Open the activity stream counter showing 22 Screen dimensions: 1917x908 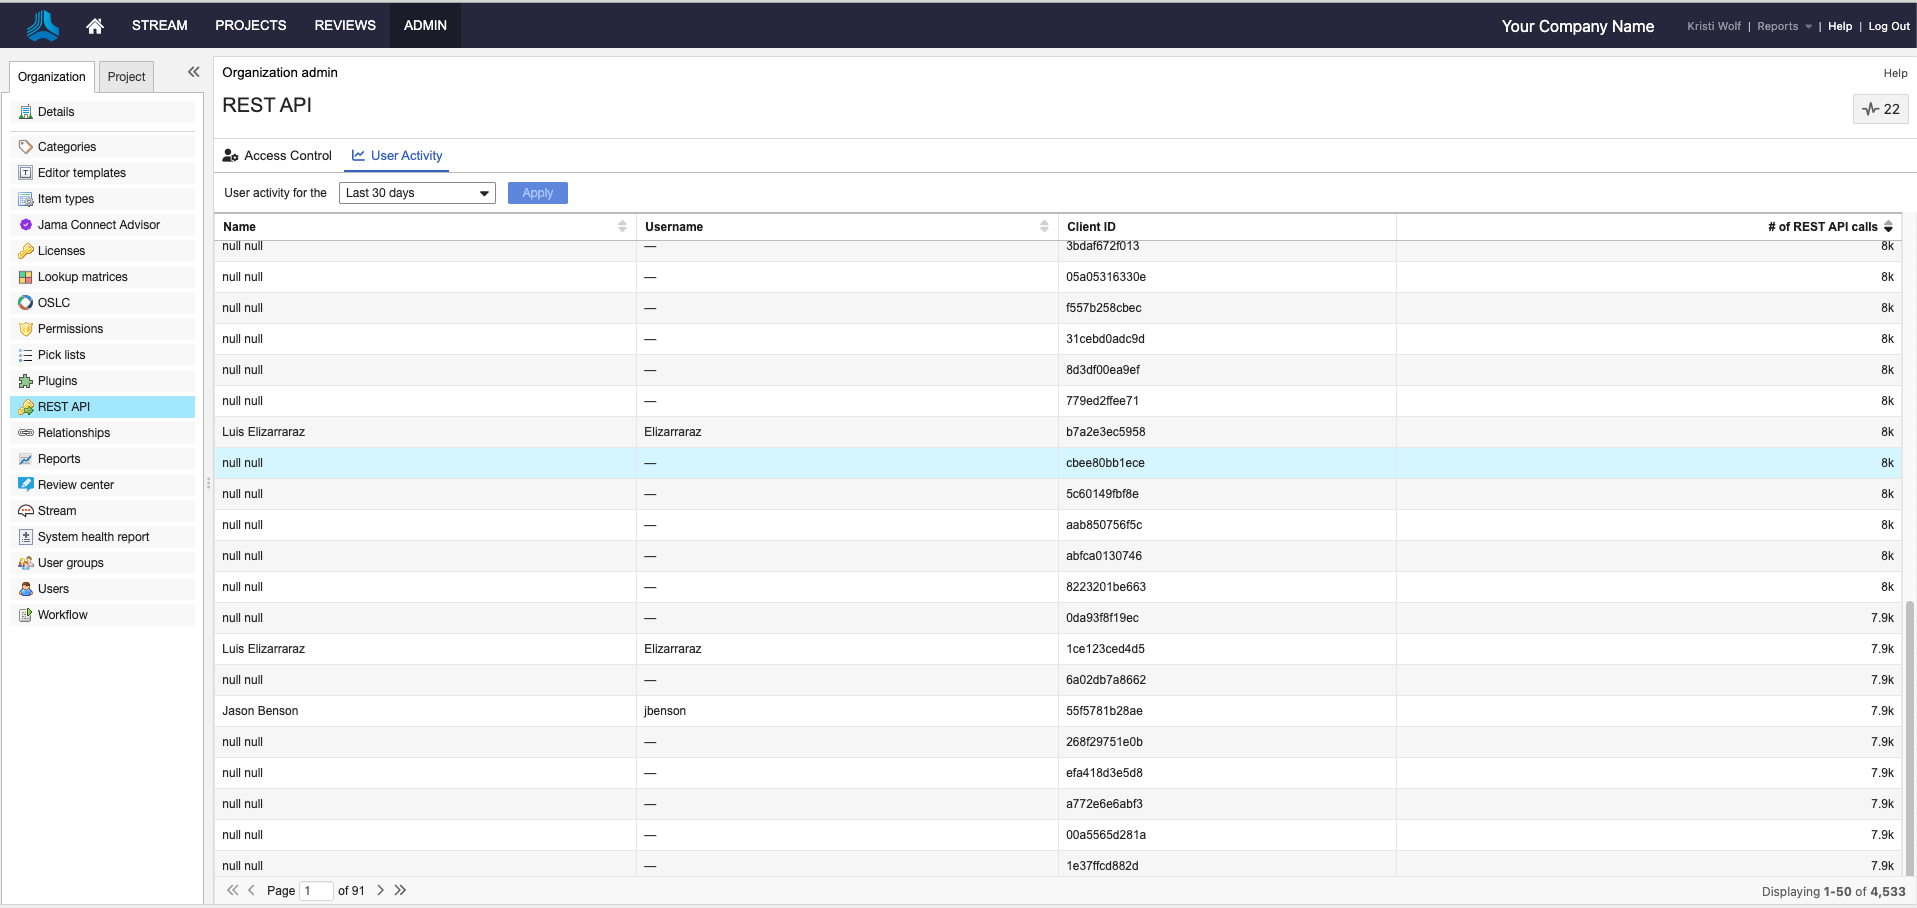[1880, 109]
